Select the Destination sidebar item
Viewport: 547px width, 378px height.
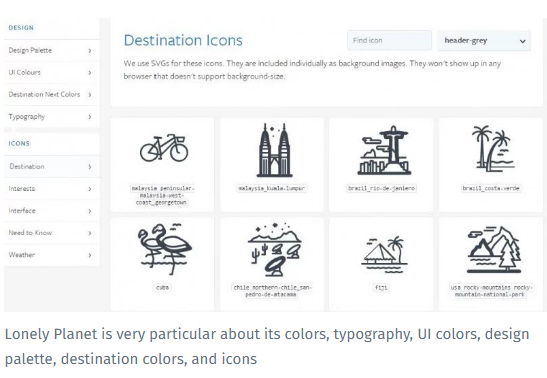[52, 167]
